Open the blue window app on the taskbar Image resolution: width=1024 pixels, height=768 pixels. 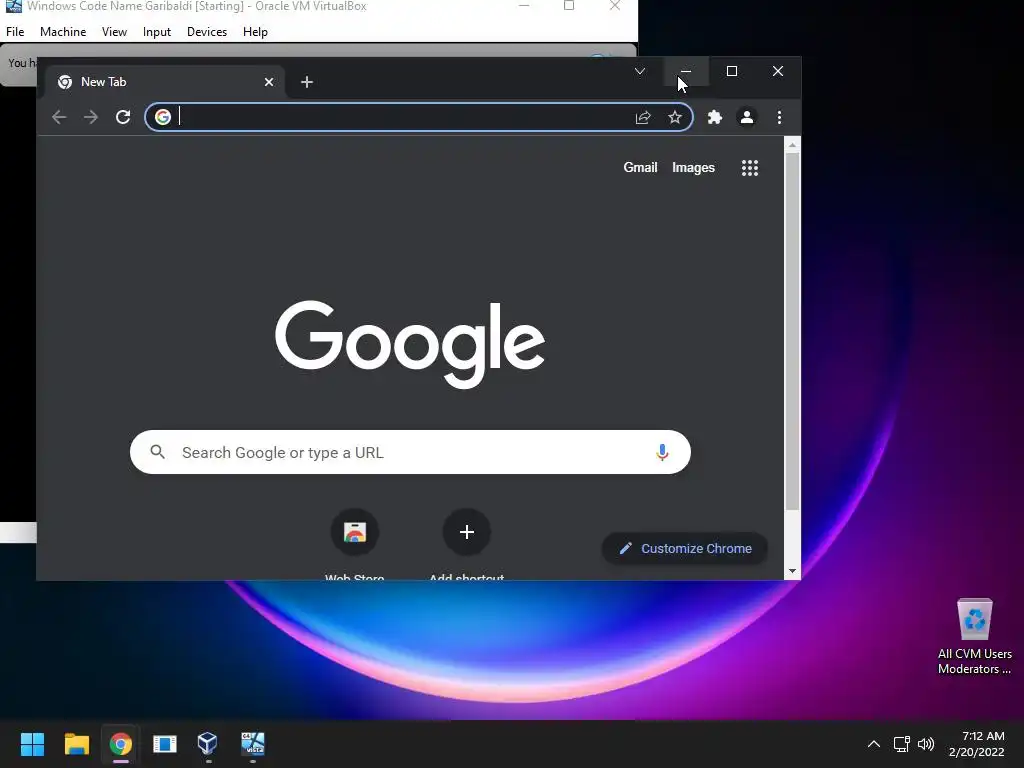tap(165, 744)
